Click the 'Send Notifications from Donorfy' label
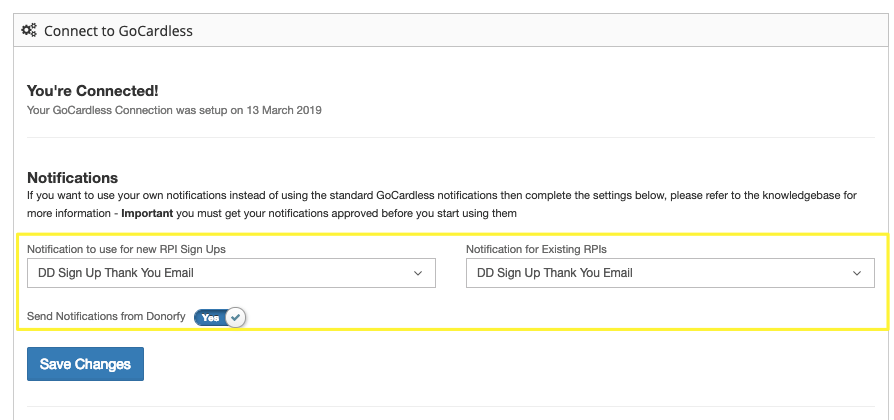The width and height of the screenshot is (894, 420). 105,317
